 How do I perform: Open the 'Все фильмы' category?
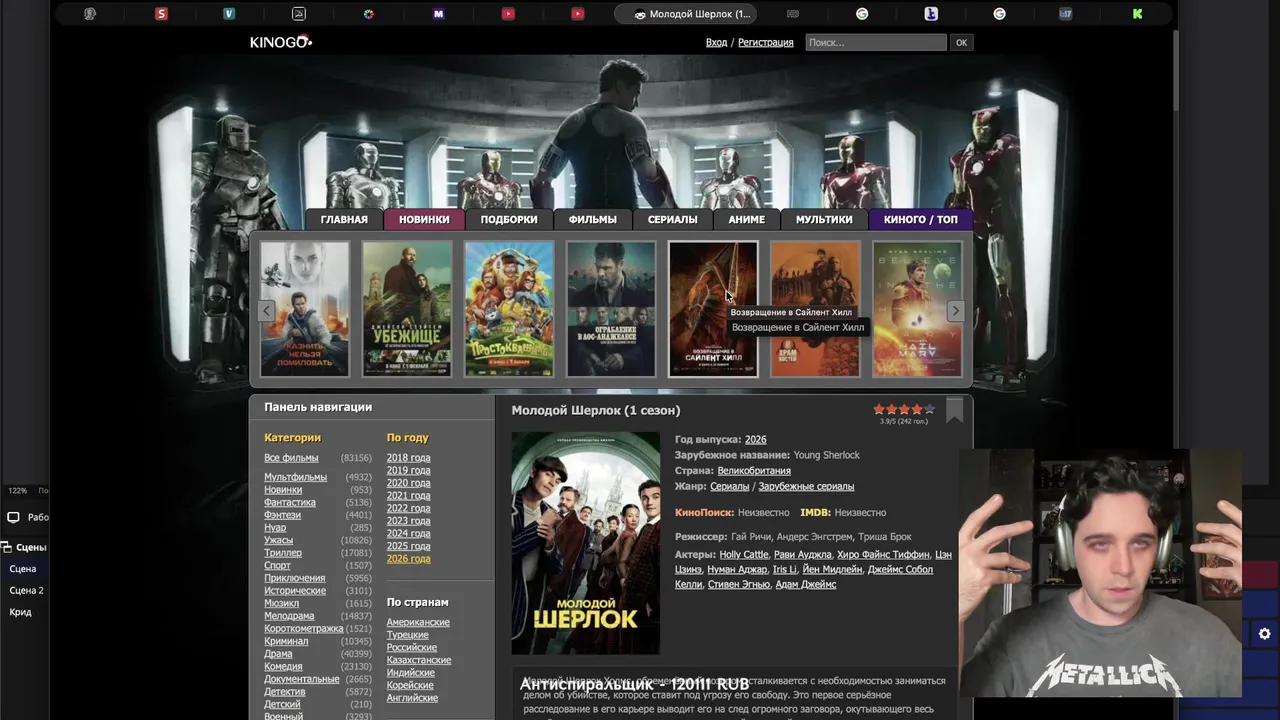(x=291, y=458)
